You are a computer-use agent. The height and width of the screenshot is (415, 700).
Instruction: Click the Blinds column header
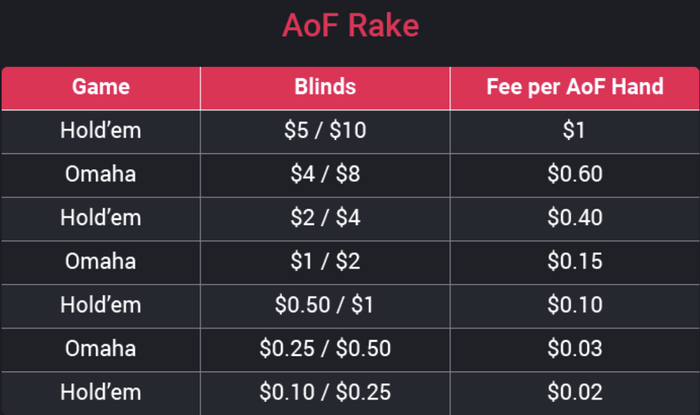point(325,87)
